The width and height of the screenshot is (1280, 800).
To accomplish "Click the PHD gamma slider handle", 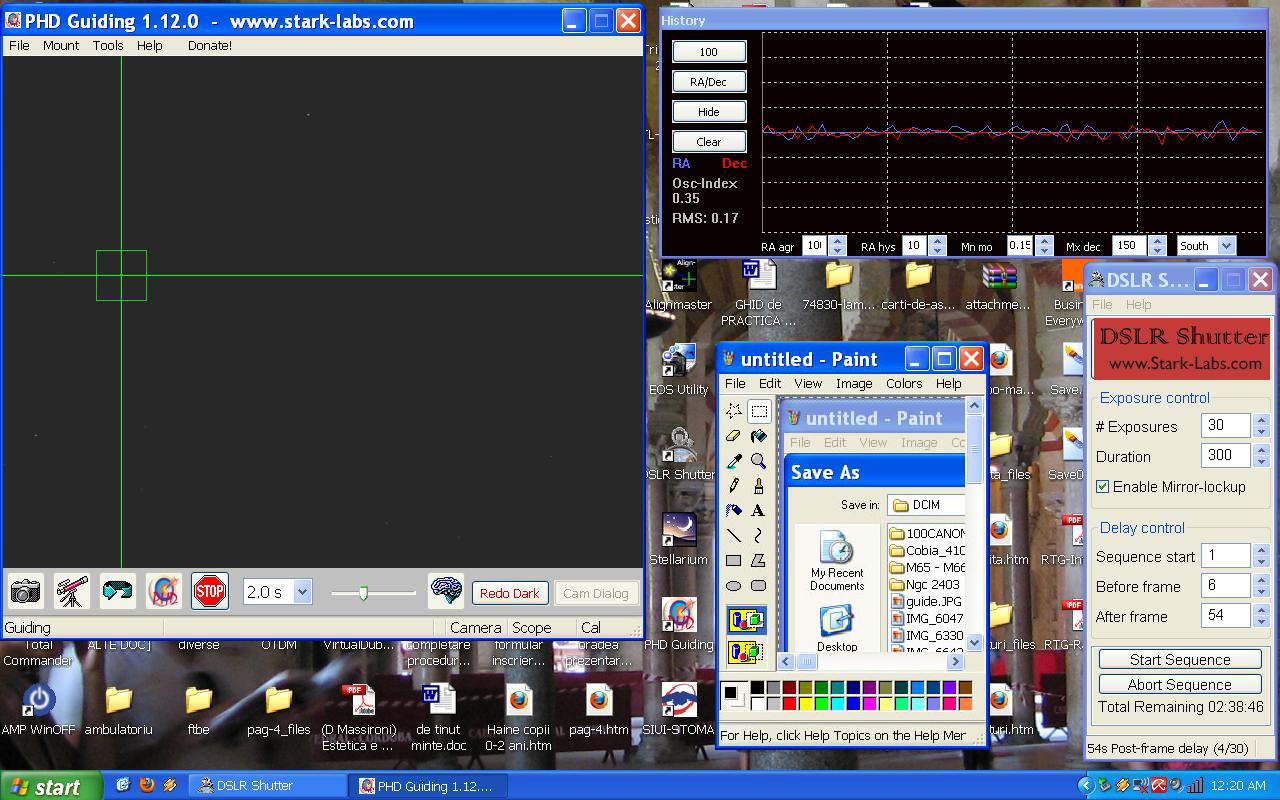I will click(363, 593).
